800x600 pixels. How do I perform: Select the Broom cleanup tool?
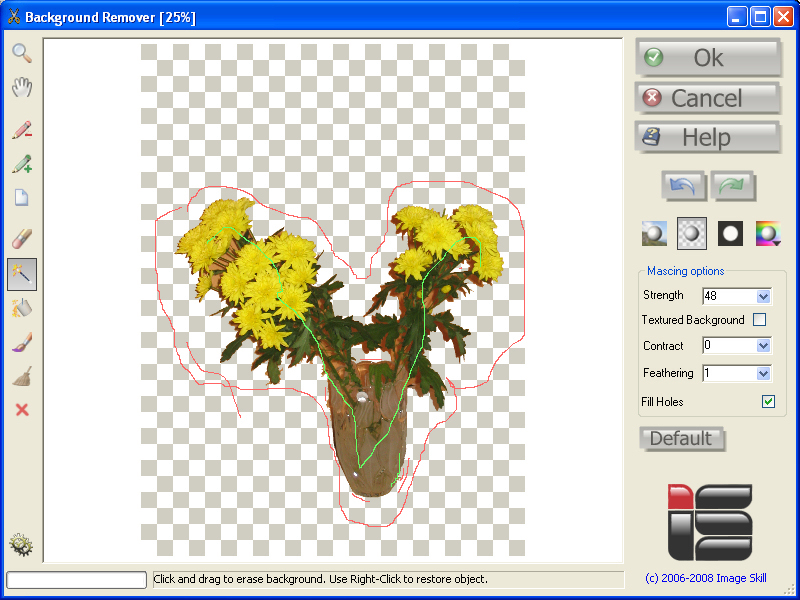click(x=22, y=377)
